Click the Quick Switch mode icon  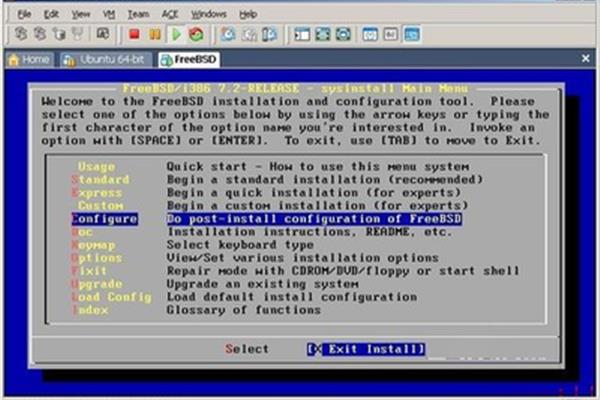point(343,34)
